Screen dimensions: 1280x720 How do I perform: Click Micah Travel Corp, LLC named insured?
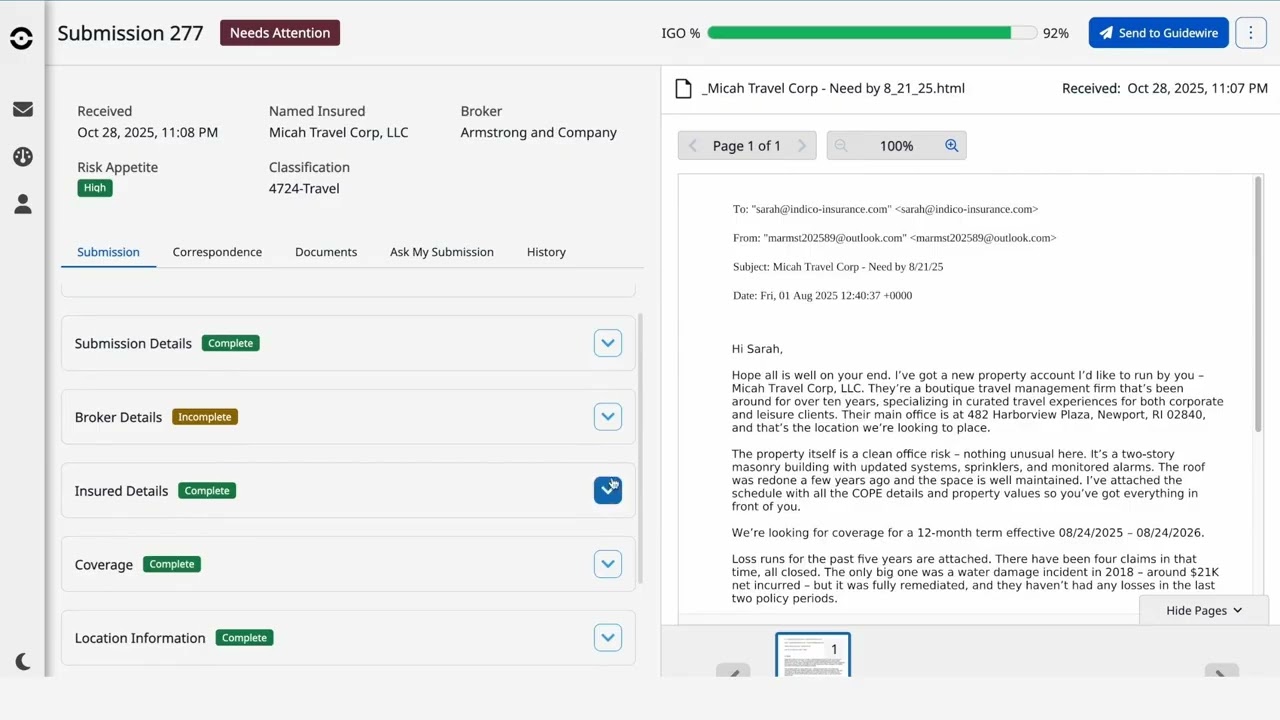(x=339, y=132)
